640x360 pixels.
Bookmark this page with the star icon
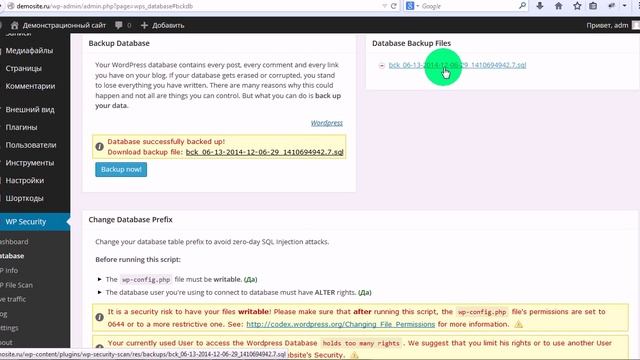(x=577, y=6)
